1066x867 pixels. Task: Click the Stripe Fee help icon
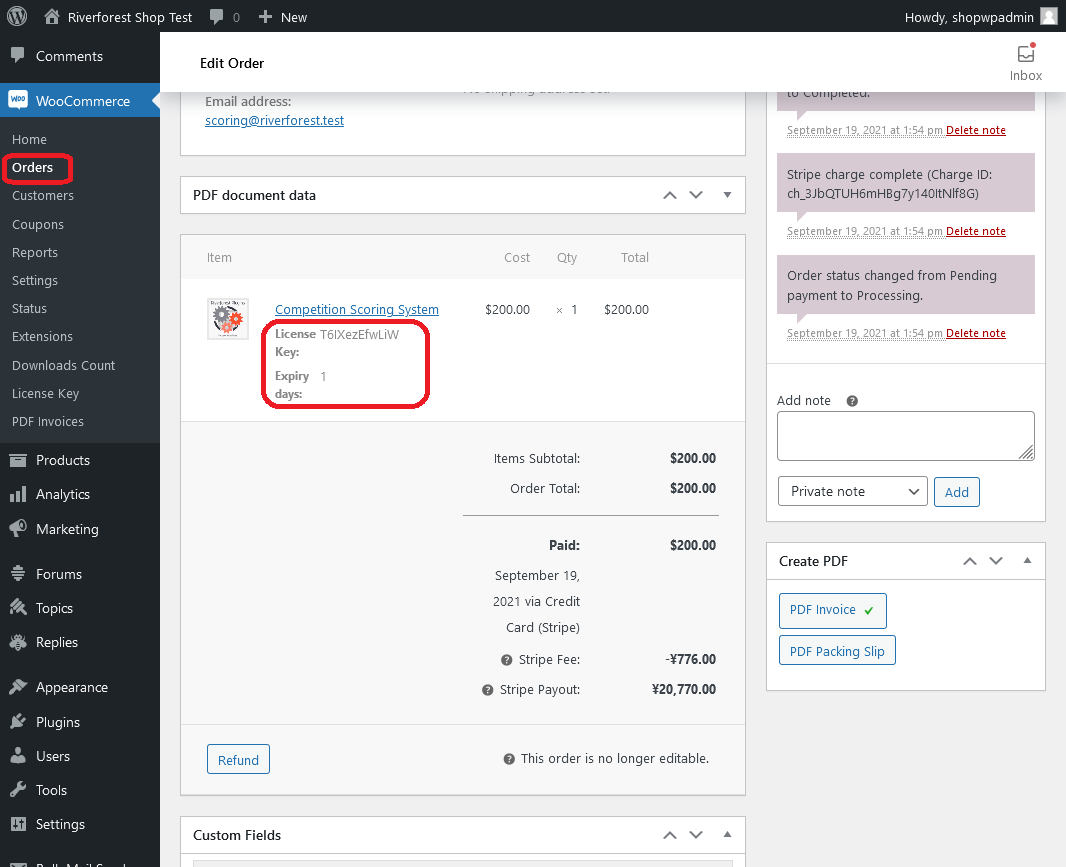click(506, 660)
